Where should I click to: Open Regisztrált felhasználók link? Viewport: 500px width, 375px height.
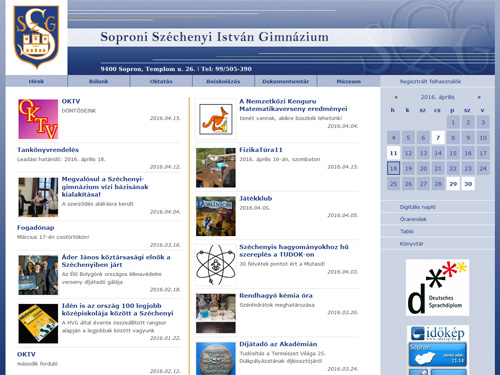[x=430, y=81]
